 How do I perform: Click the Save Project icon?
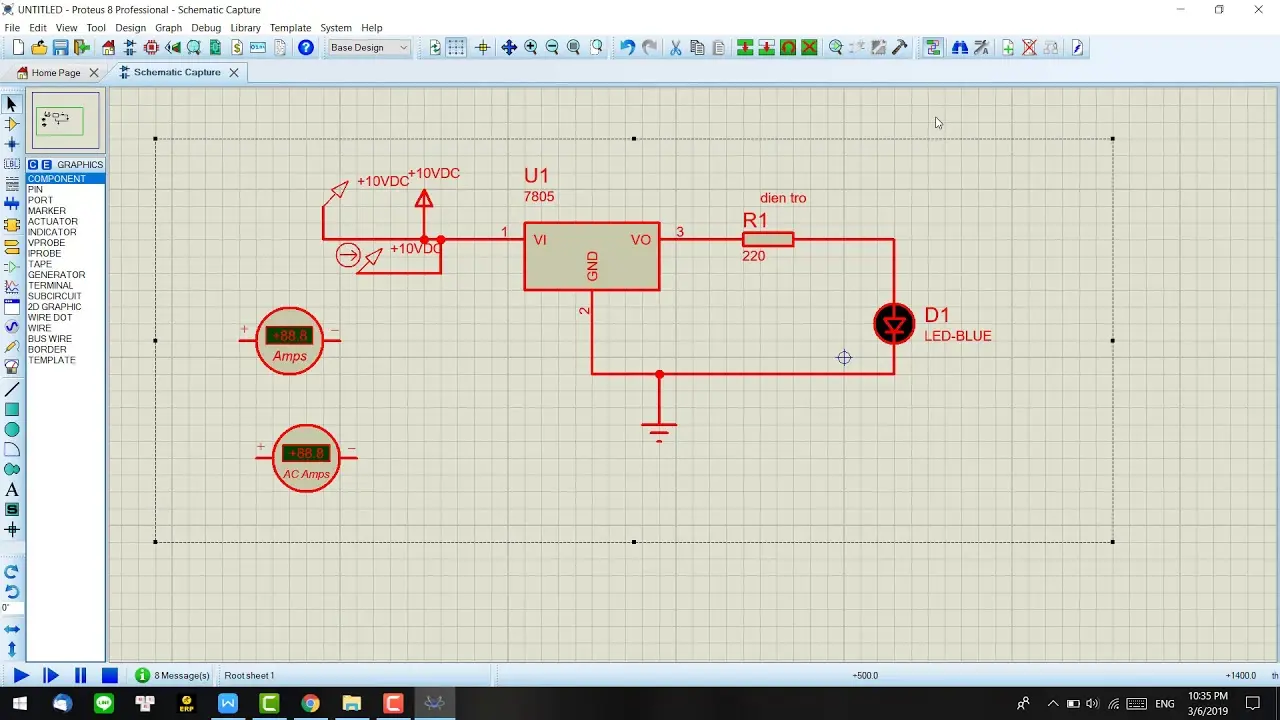pos(60,48)
